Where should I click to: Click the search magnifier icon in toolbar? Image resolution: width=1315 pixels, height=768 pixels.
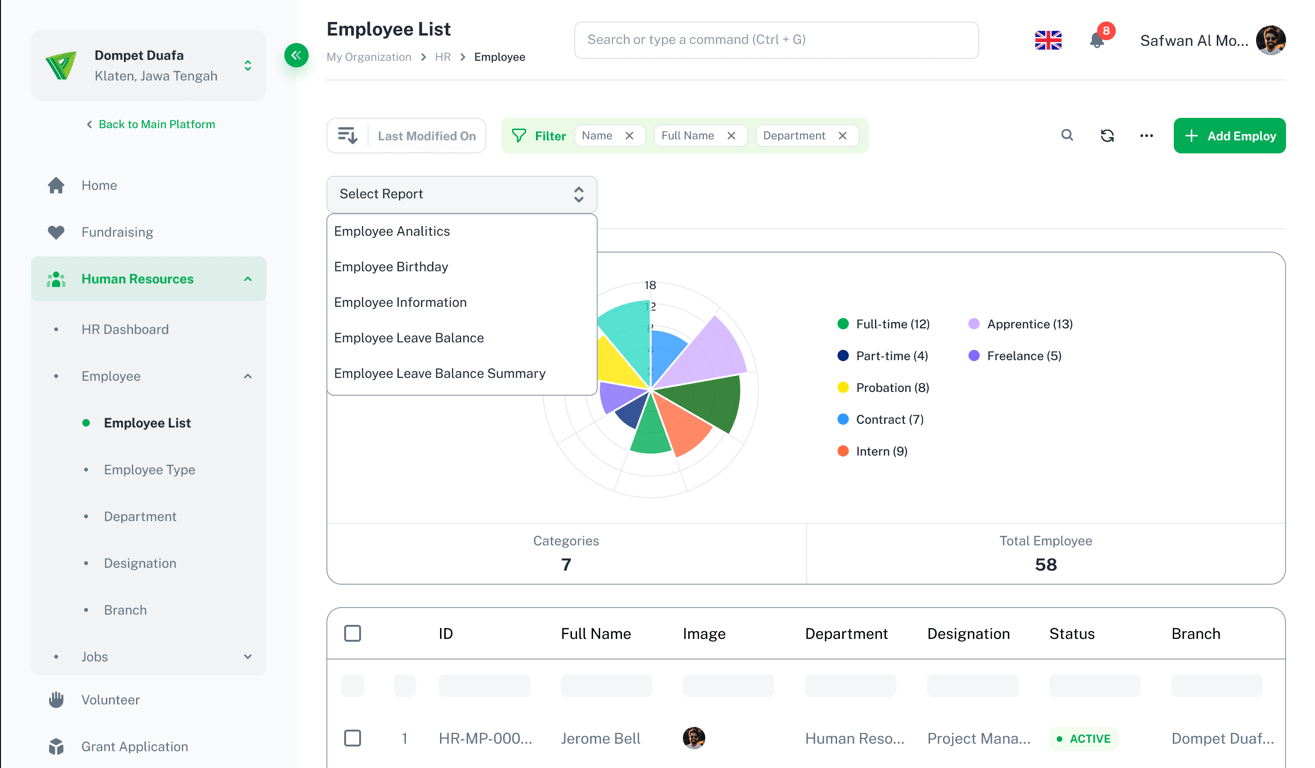pyautogui.click(x=1067, y=135)
